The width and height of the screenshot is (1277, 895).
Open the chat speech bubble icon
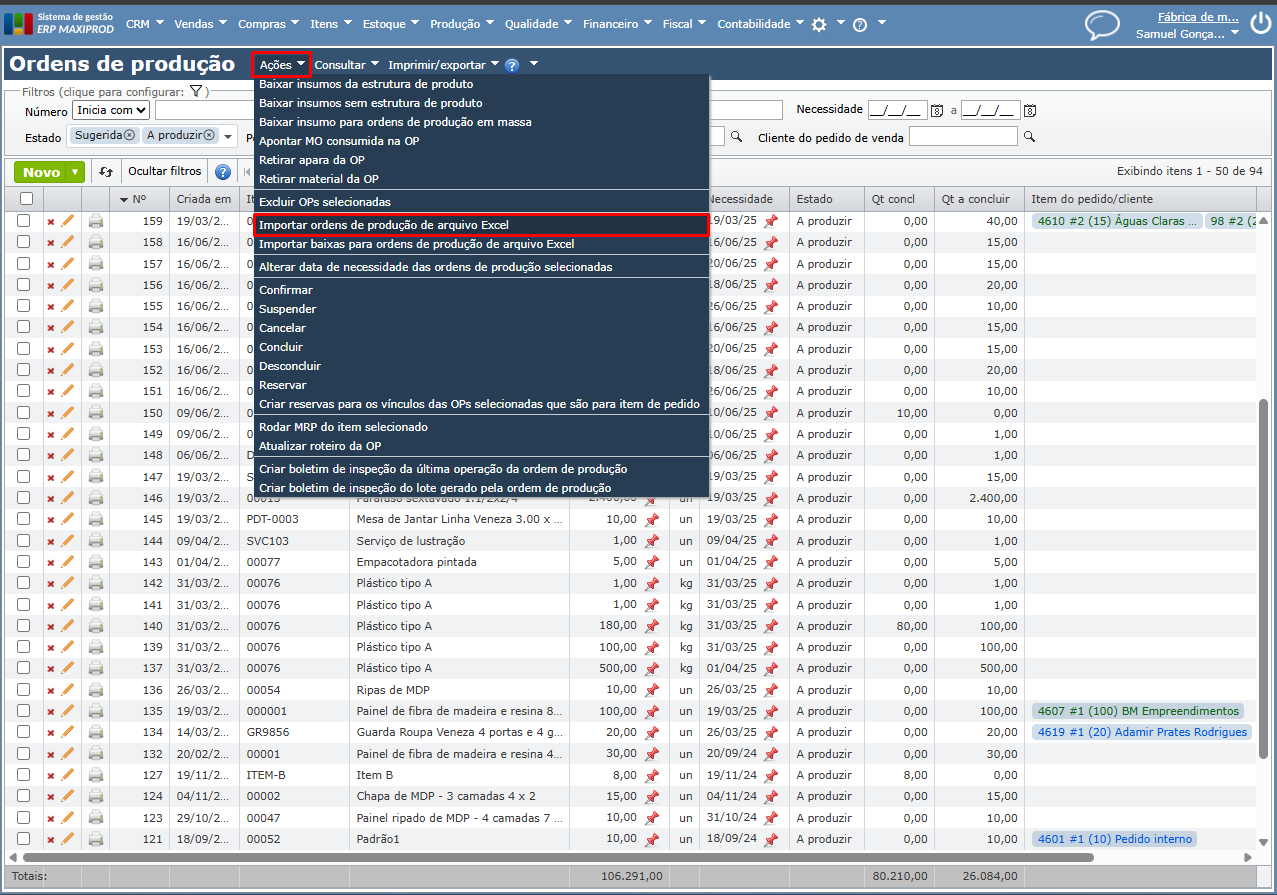coord(1102,24)
